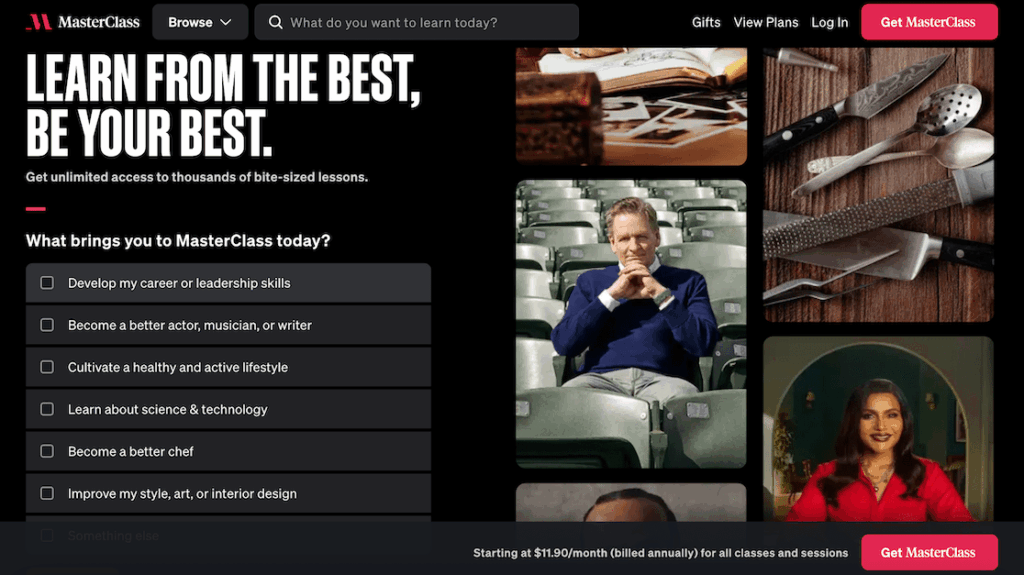Open the Browse dropdown menu
This screenshot has height=575, width=1024.
tap(199, 22)
